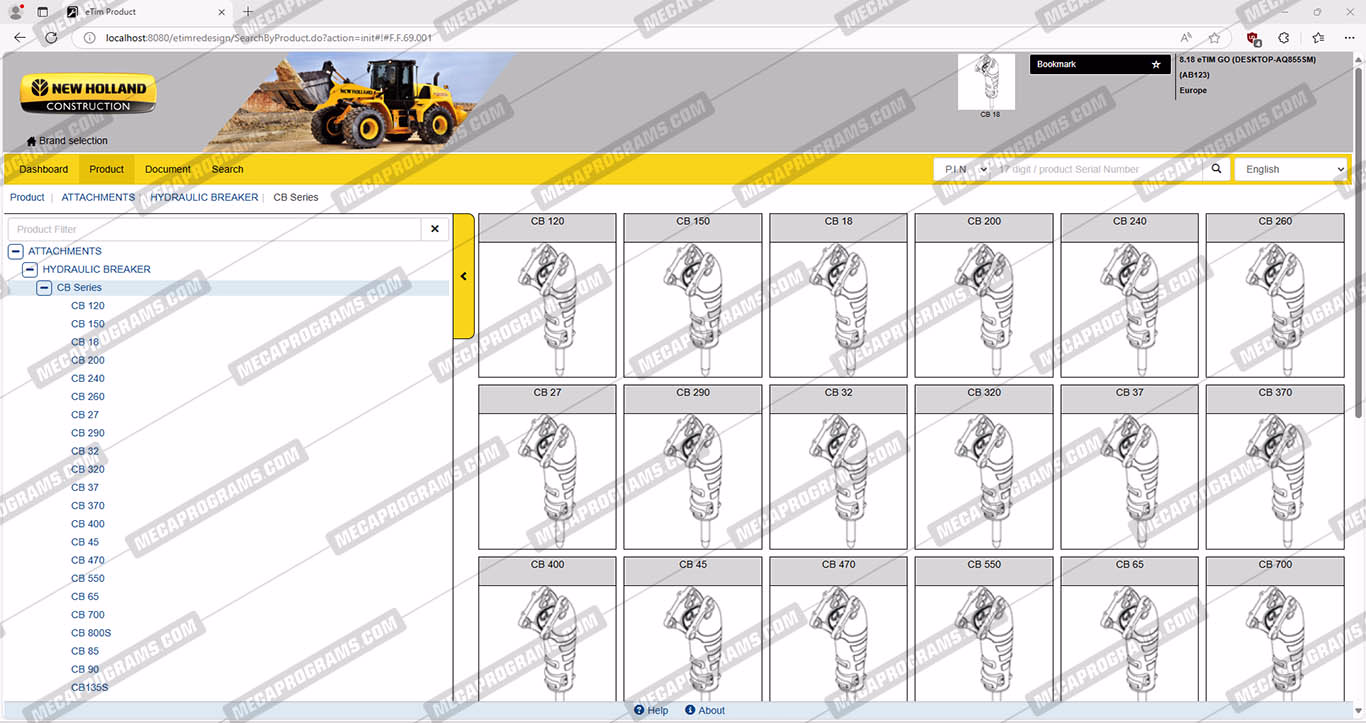
Task: Collapse the ATTACHMENTS tree node
Action: 15,251
